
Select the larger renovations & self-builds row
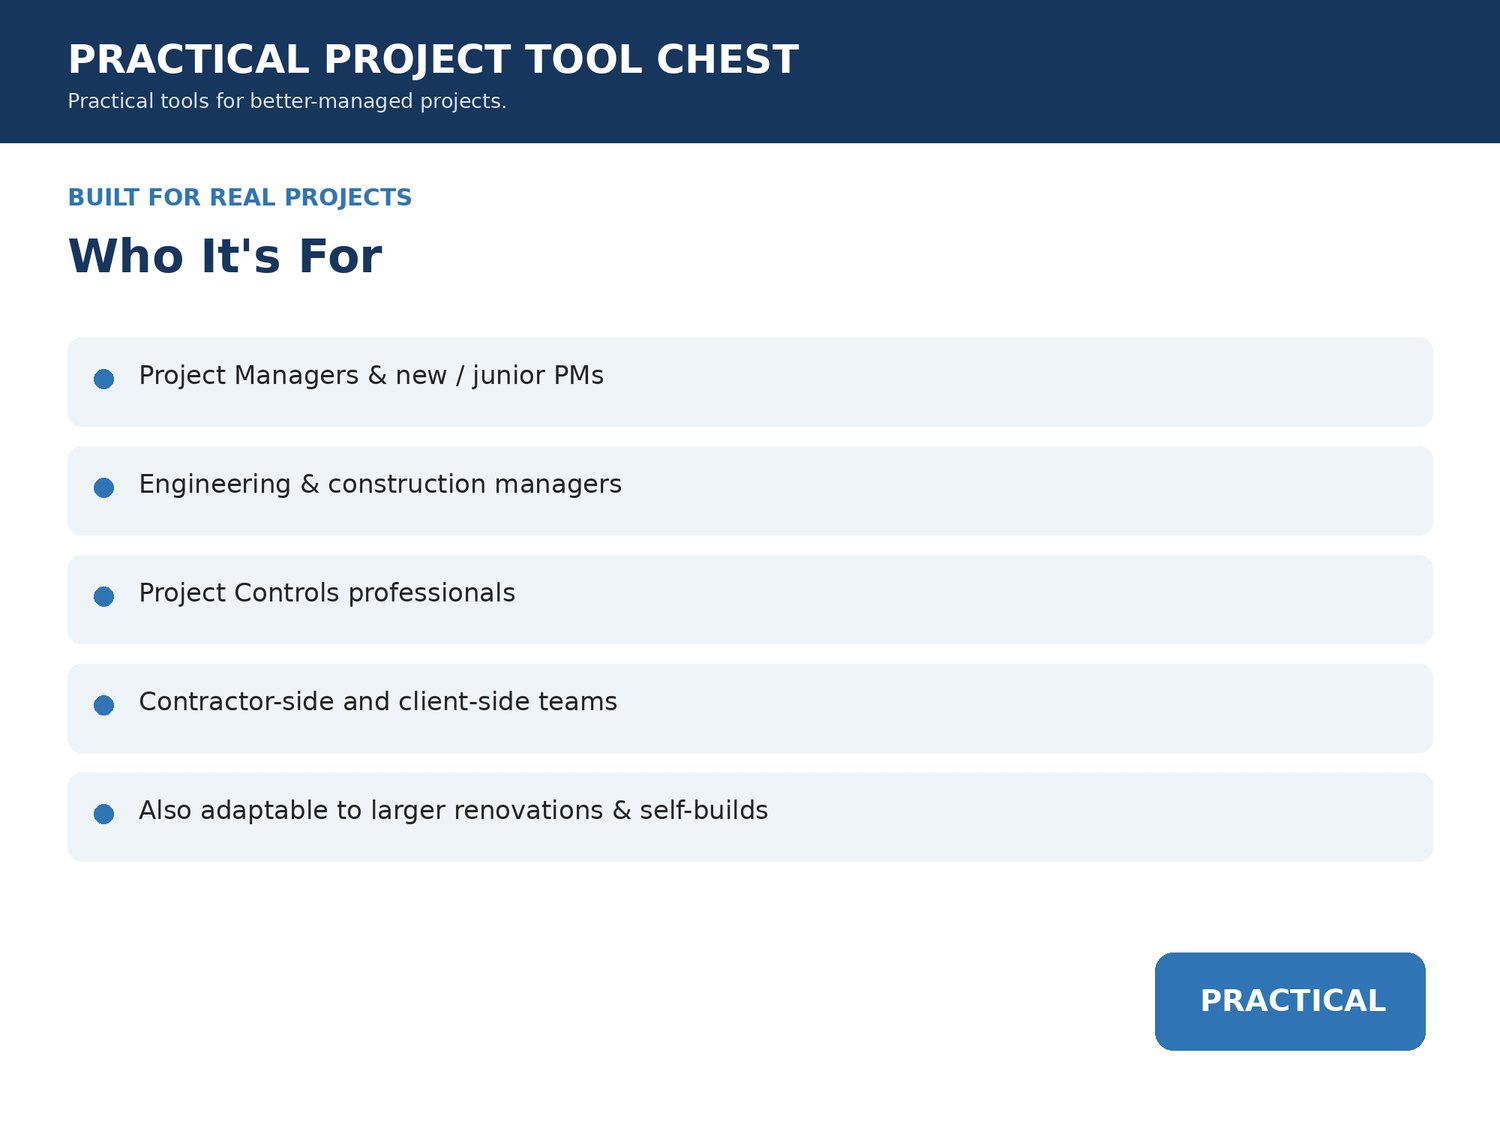[750, 817]
